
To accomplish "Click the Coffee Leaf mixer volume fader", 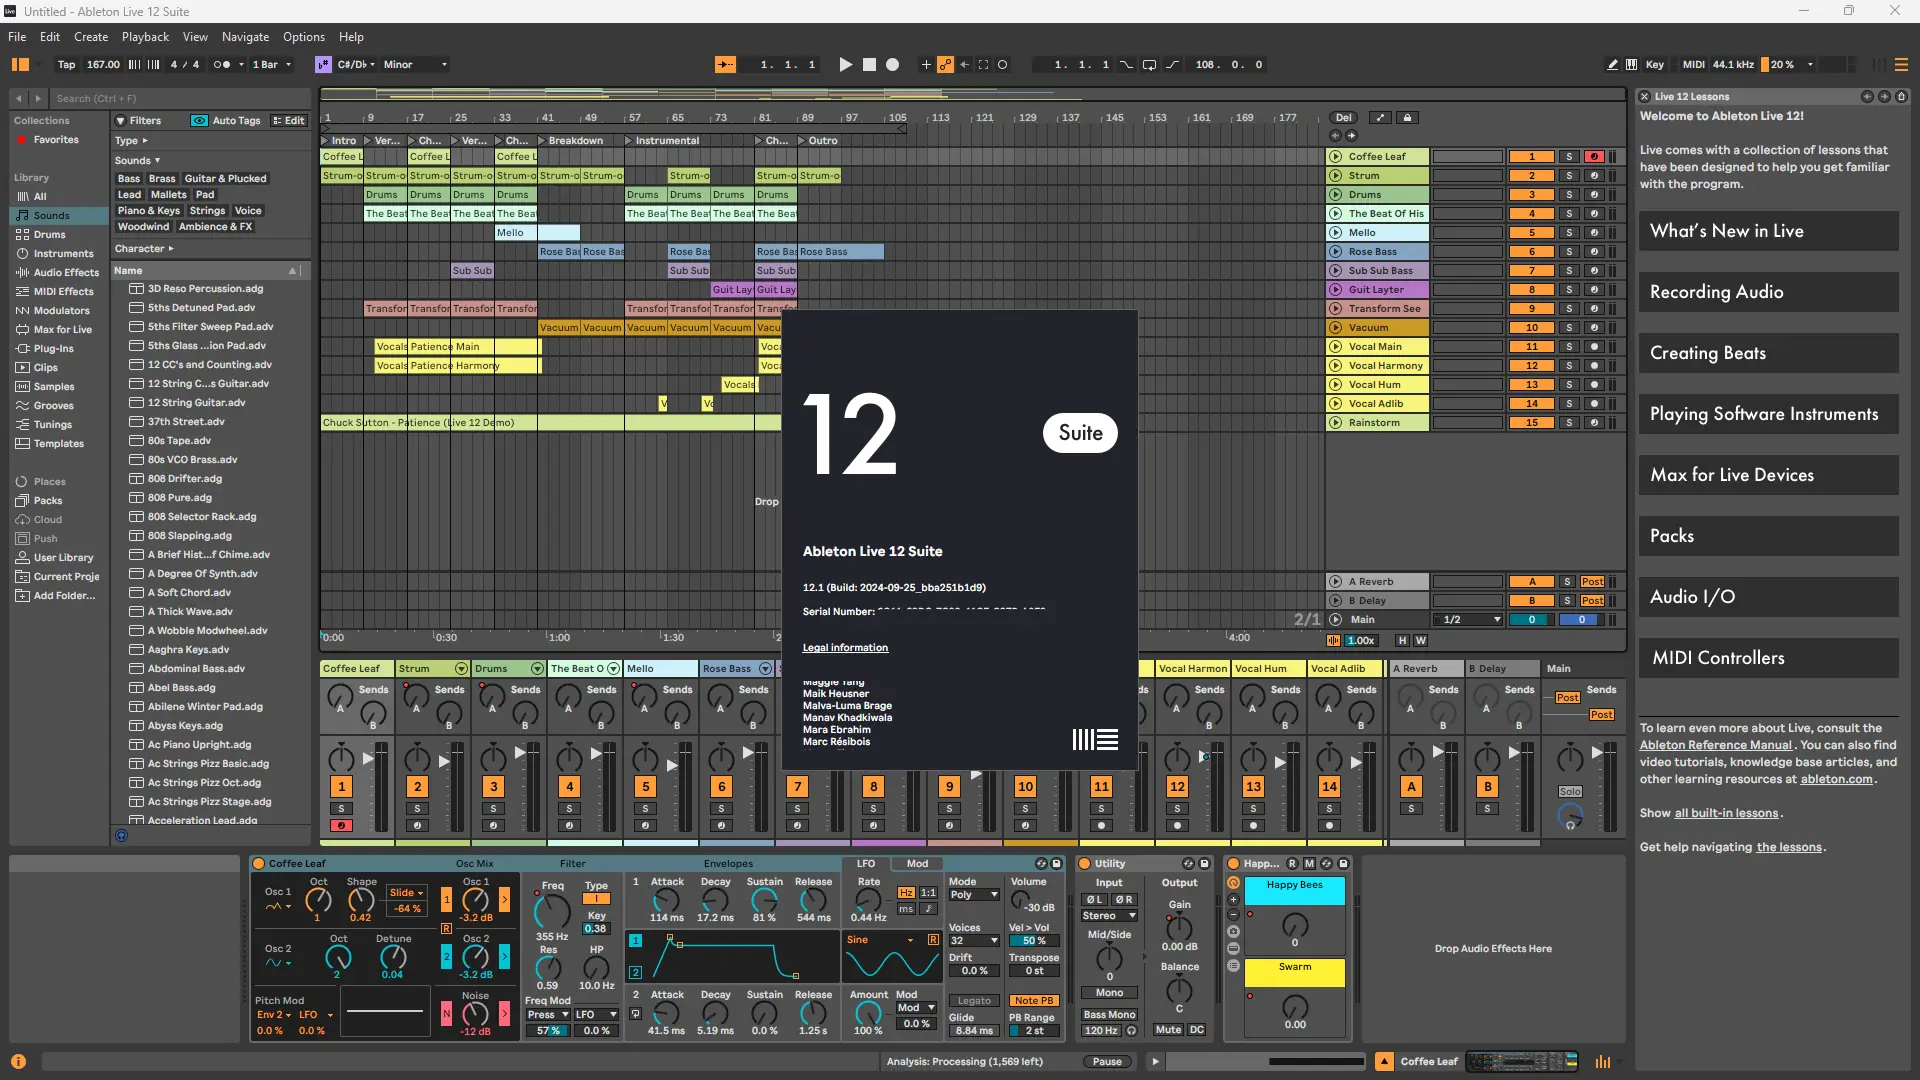I will tap(368, 760).
